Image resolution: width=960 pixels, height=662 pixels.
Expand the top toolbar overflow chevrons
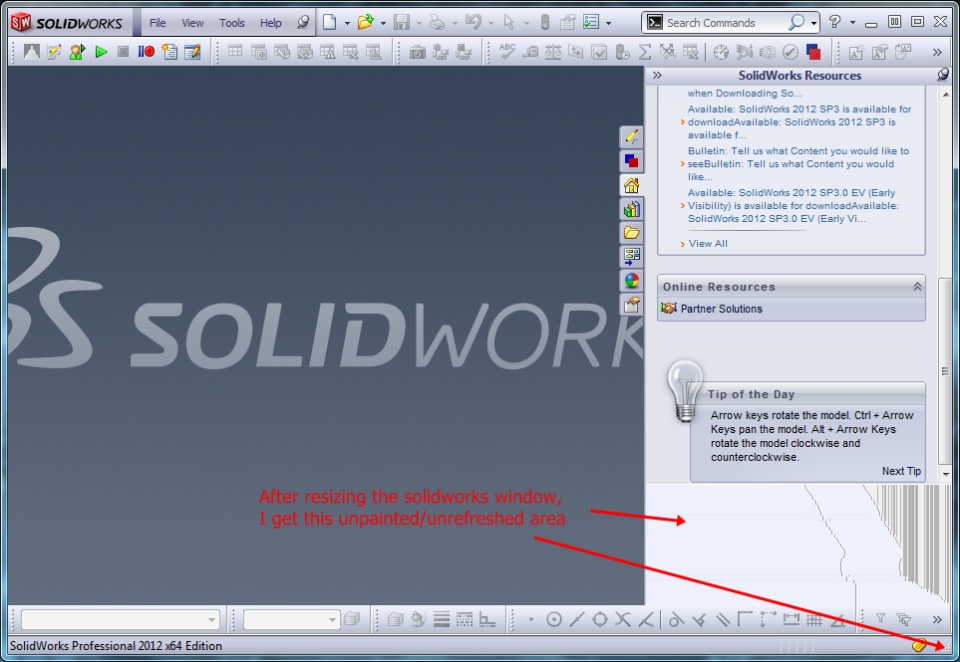(937, 53)
